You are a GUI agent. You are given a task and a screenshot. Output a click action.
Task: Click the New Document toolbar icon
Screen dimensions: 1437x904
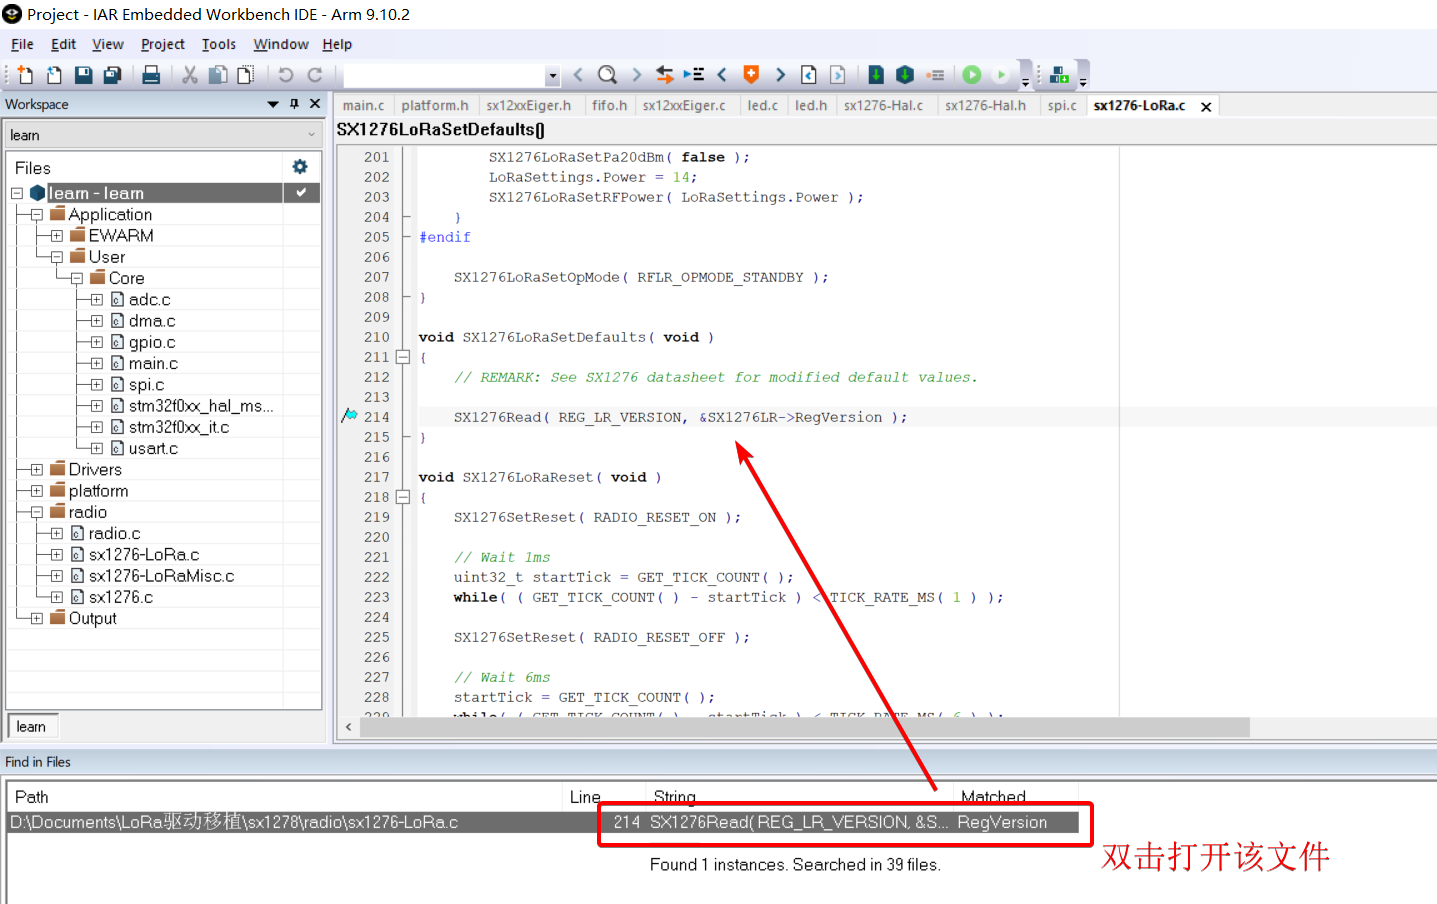[25, 75]
